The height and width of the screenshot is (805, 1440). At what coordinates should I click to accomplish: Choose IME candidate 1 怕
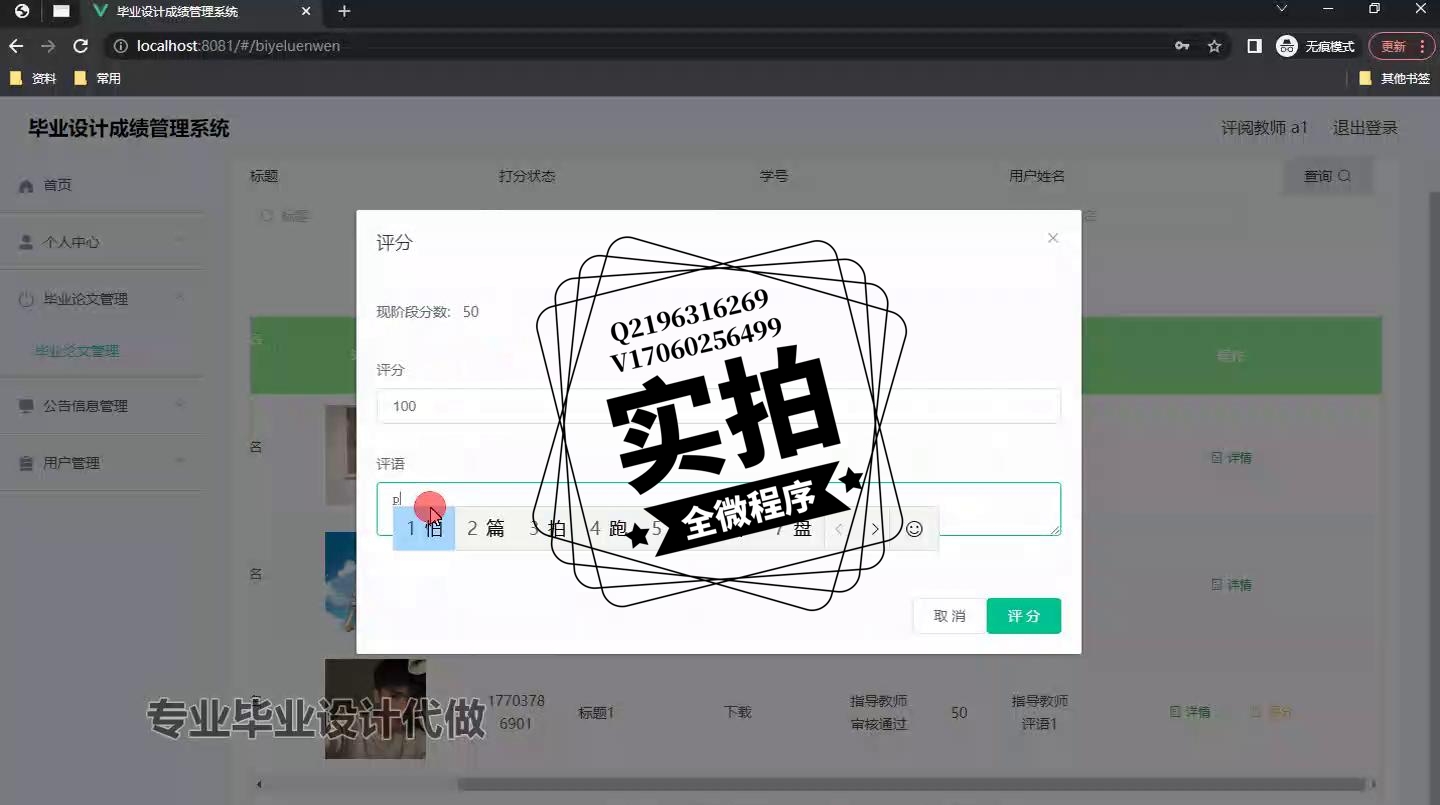click(424, 528)
